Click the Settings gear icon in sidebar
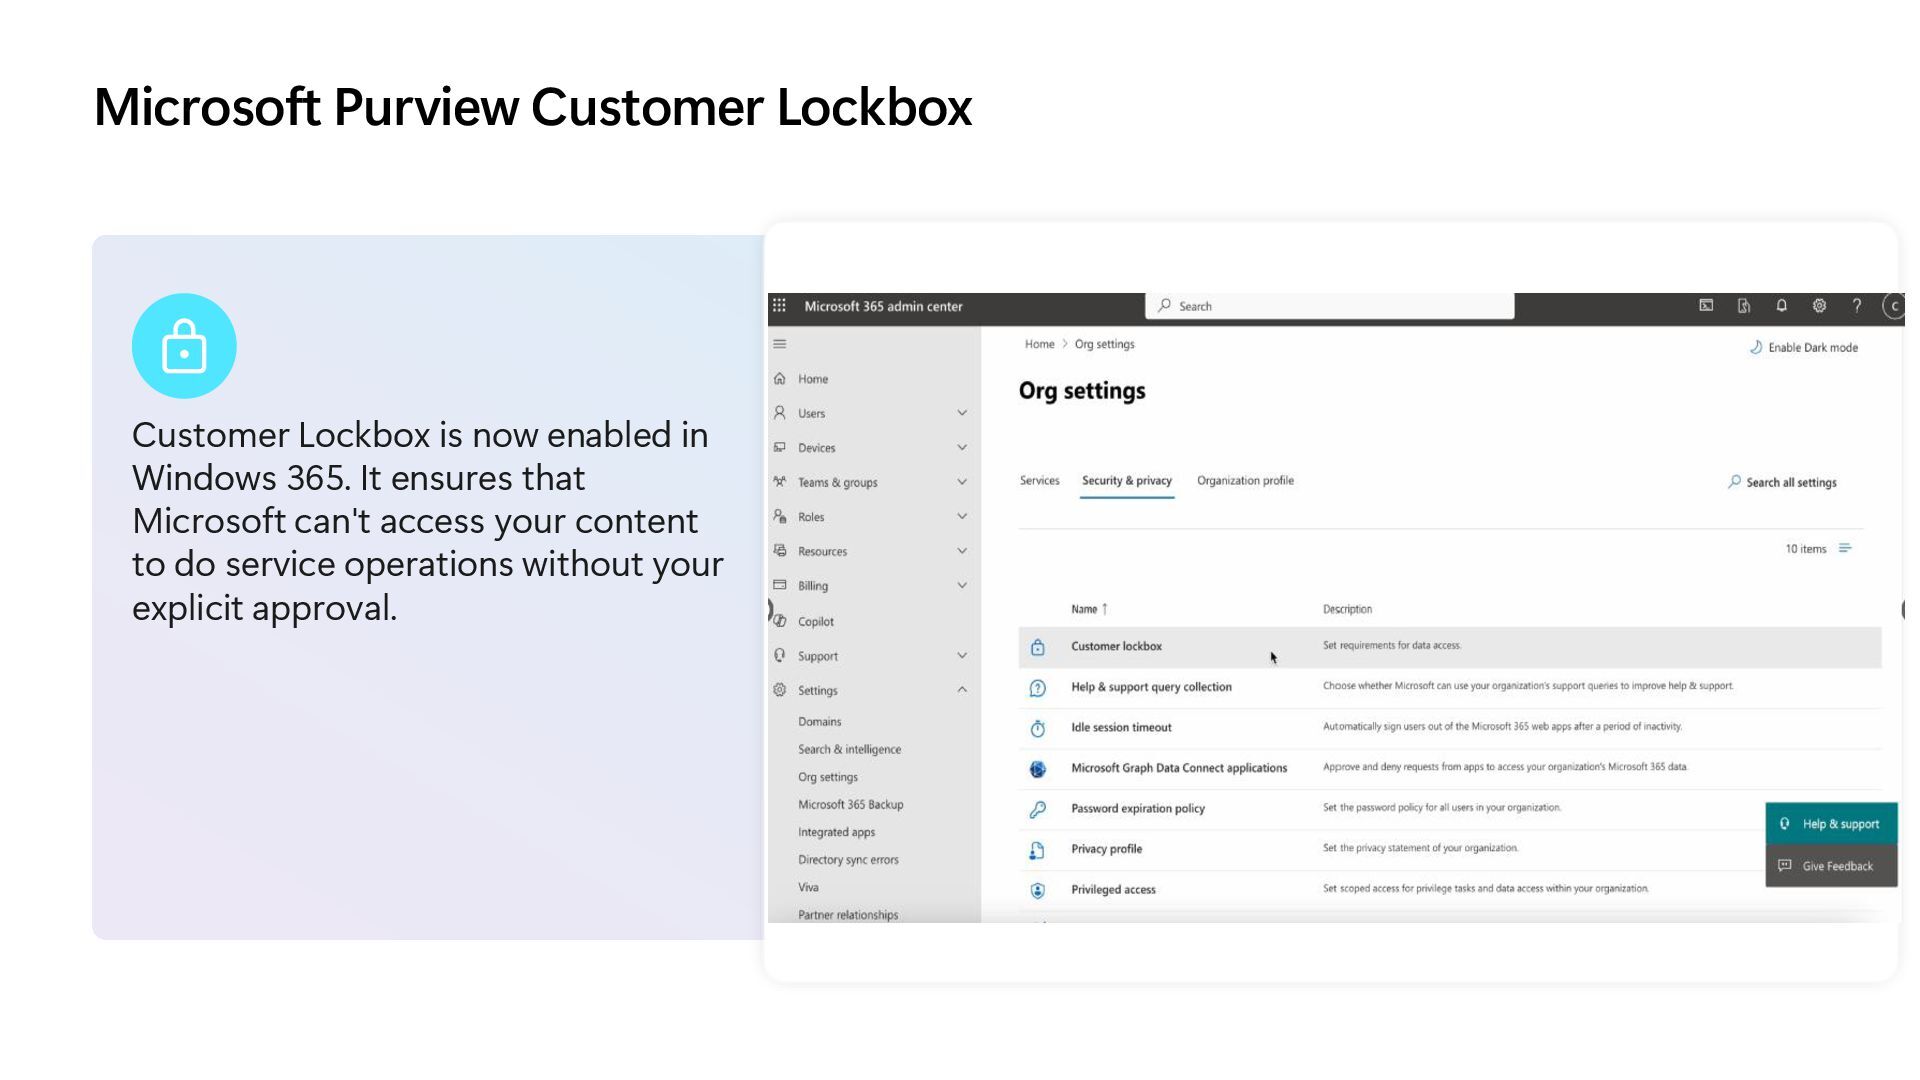Screen dimensions: 1920x1080 tap(780, 690)
